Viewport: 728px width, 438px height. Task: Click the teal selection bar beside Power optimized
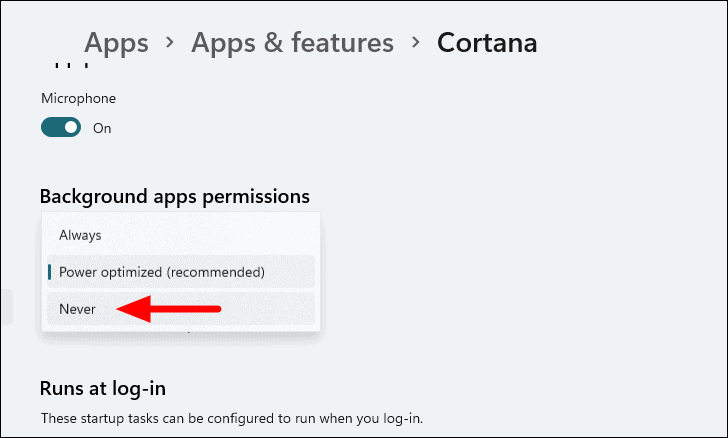pos(50,272)
